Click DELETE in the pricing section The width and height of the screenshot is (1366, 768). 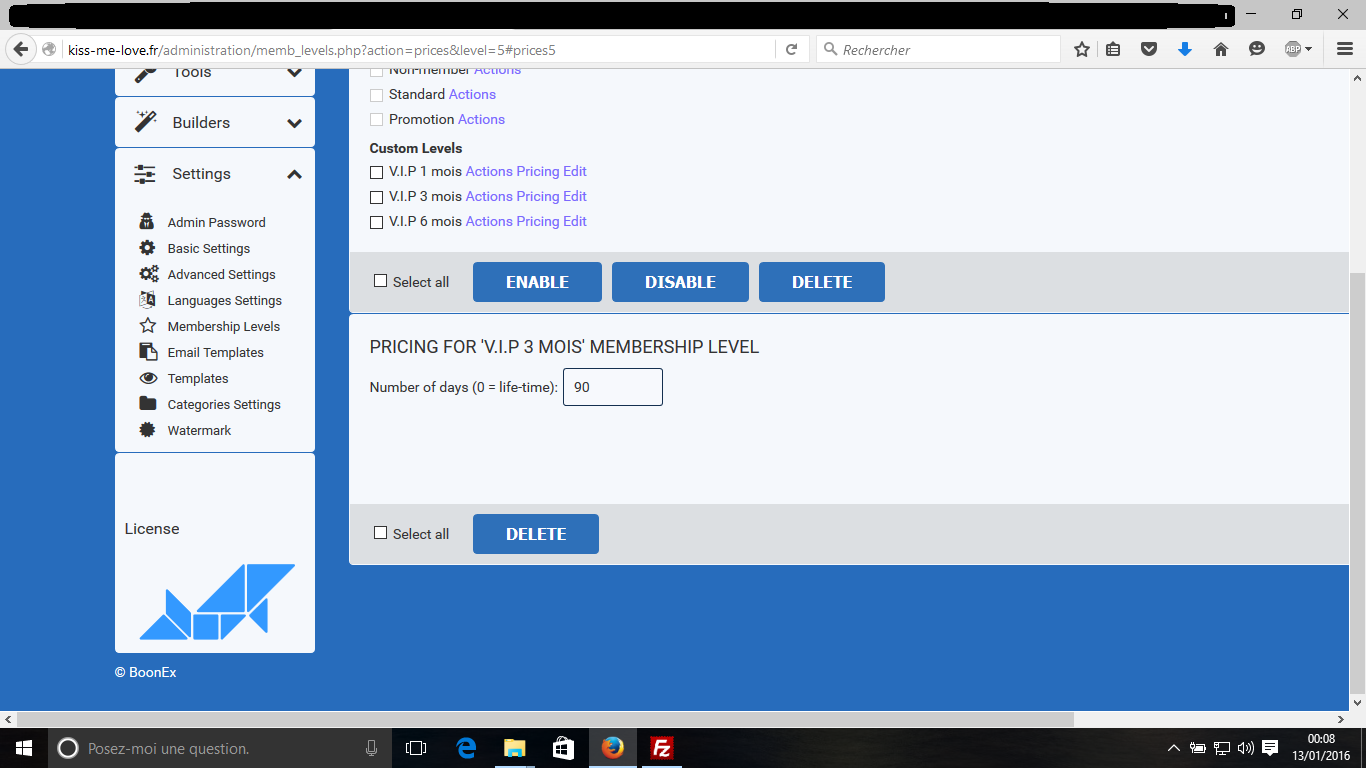(x=536, y=534)
